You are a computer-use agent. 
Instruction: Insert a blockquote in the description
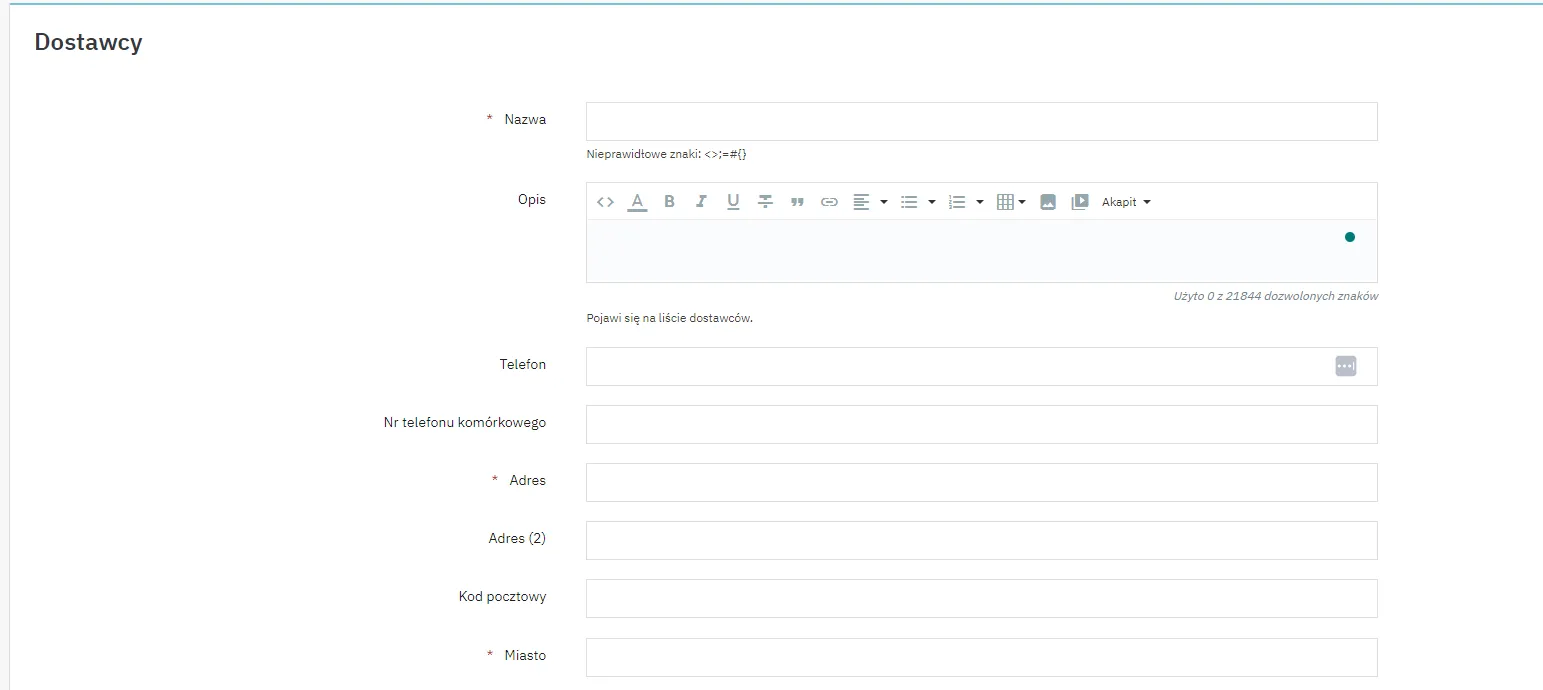(x=797, y=202)
